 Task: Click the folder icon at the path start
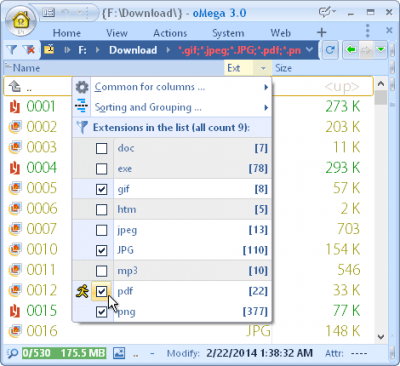tap(49, 50)
